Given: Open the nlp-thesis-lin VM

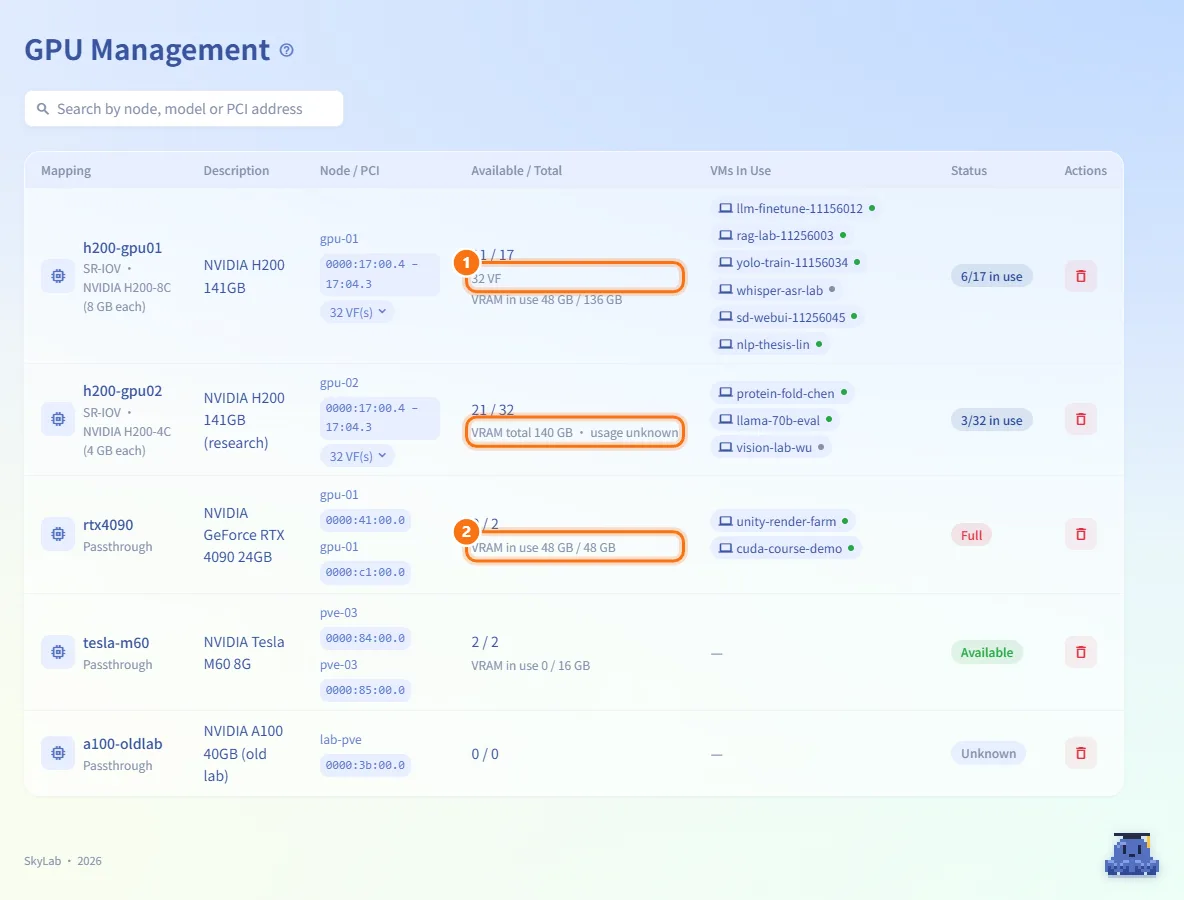Looking at the screenshot, I should [770, 344].
